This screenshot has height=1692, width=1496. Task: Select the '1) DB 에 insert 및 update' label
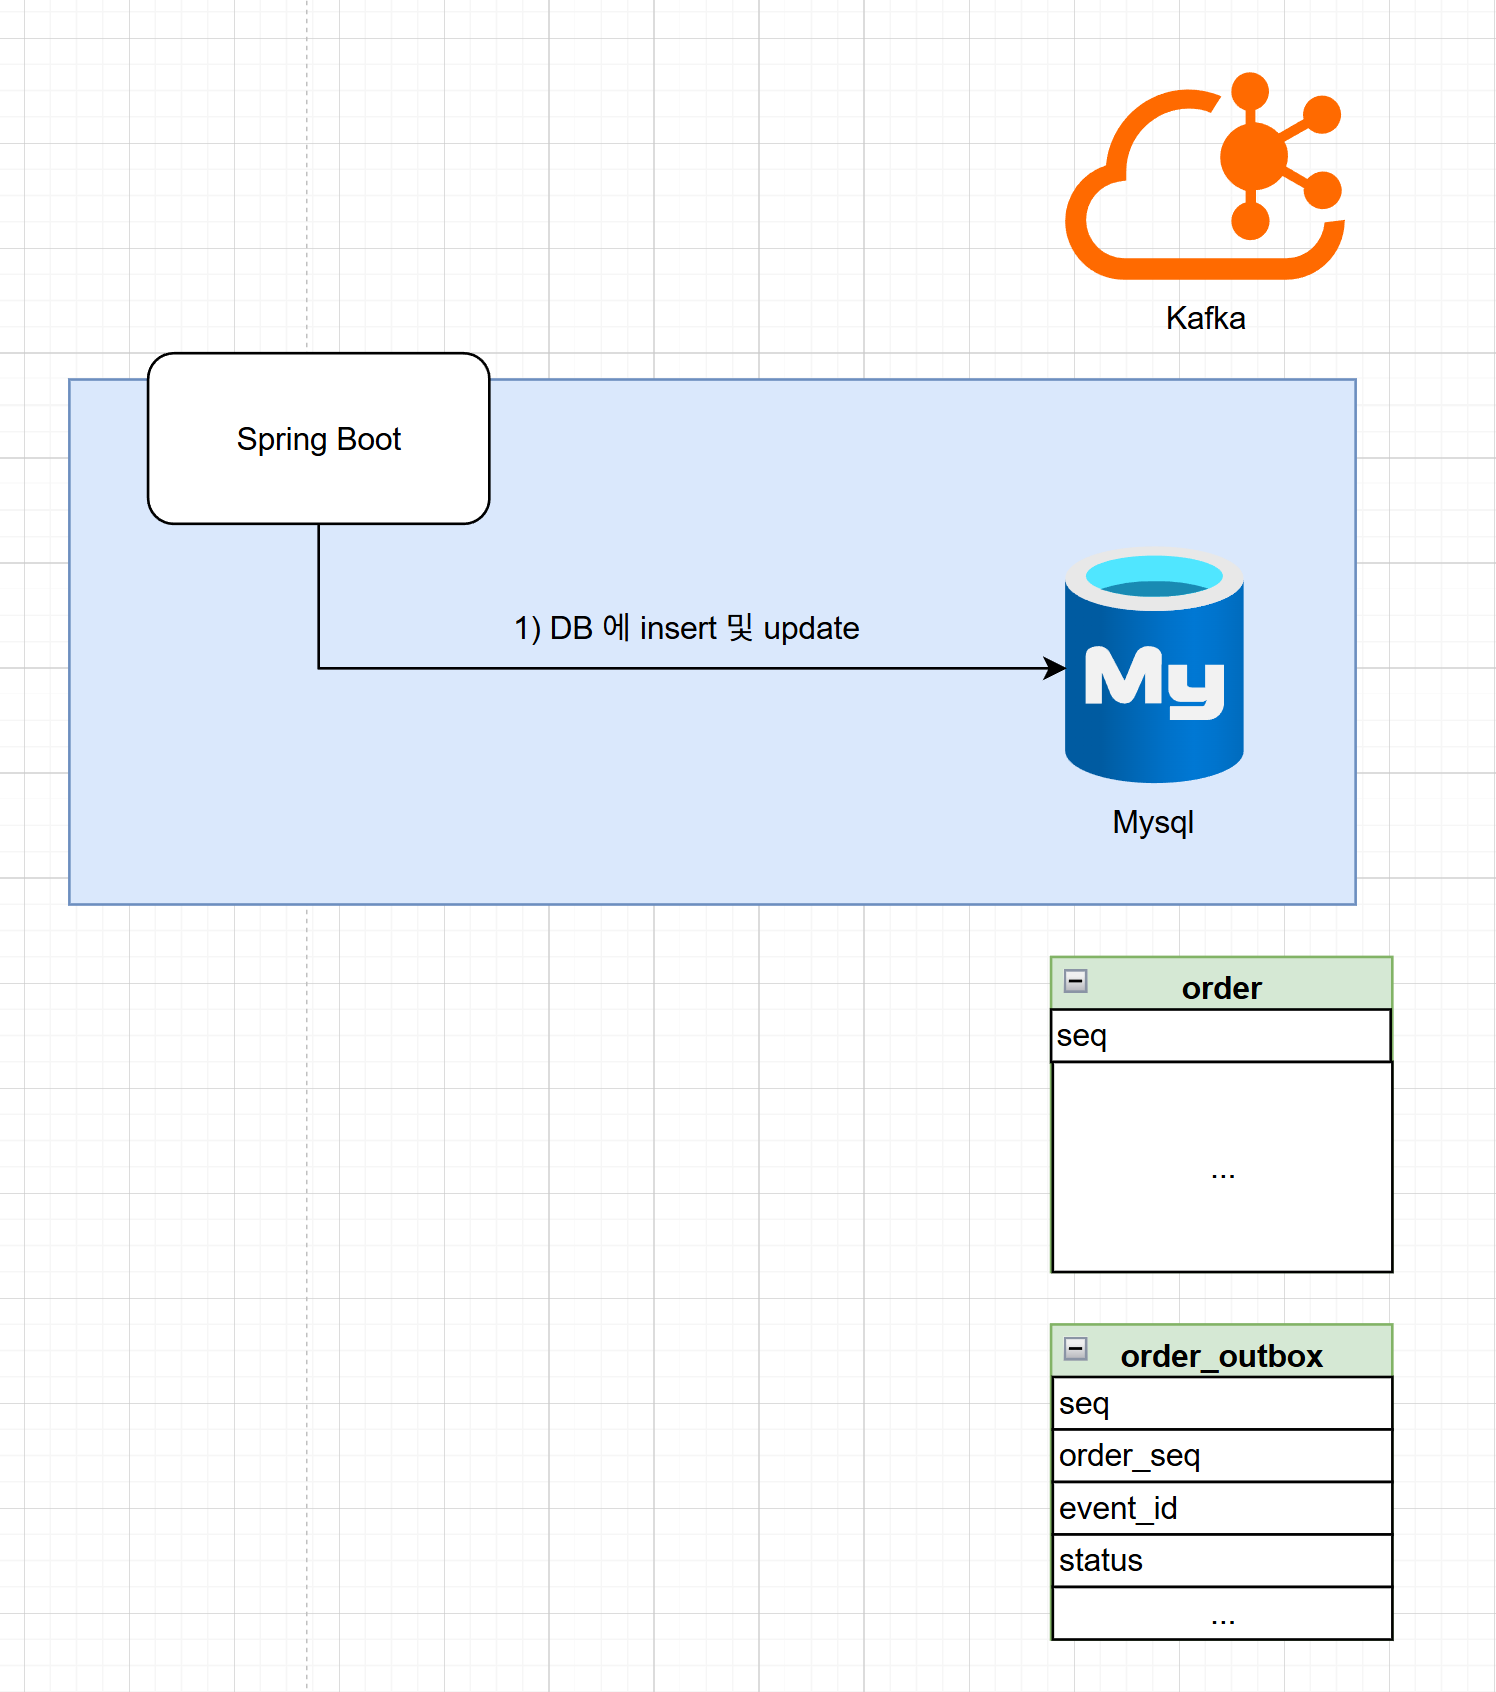(x=687, y=628)
